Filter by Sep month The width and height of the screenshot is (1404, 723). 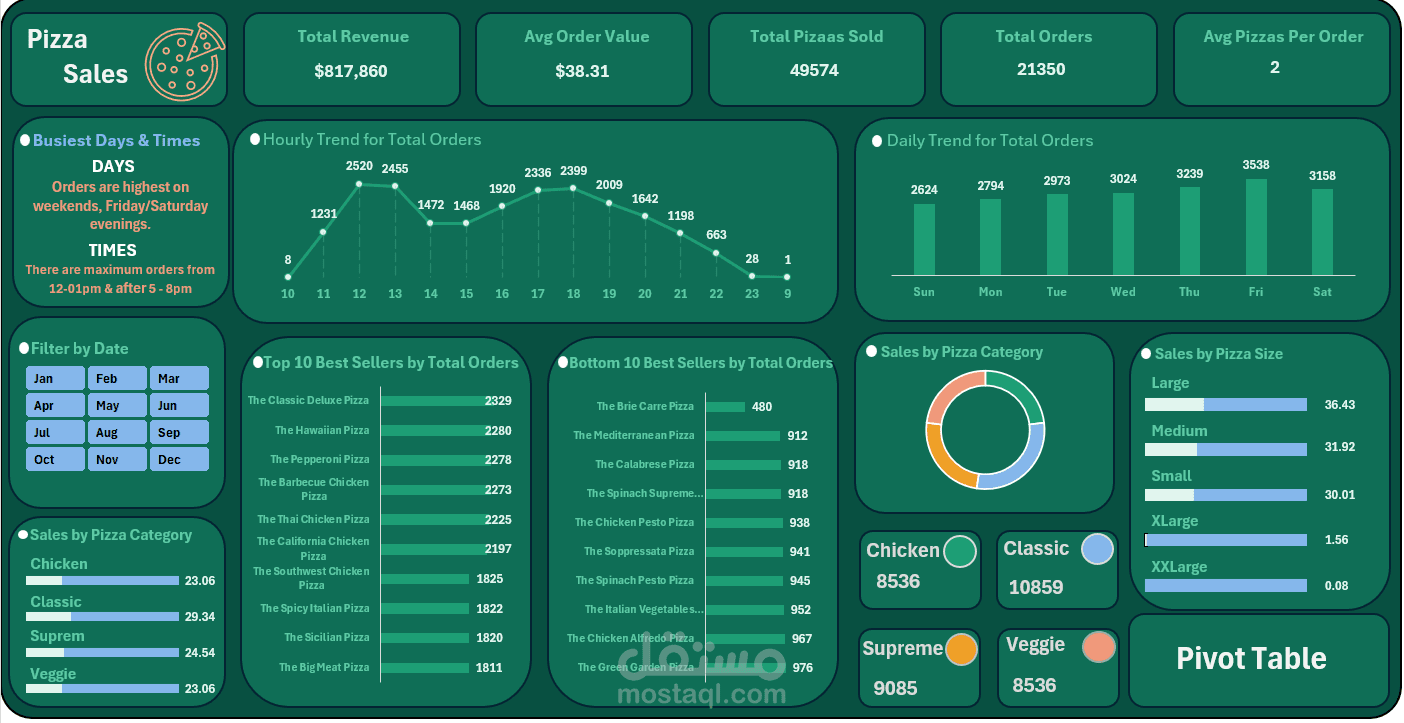click(179, 432)
